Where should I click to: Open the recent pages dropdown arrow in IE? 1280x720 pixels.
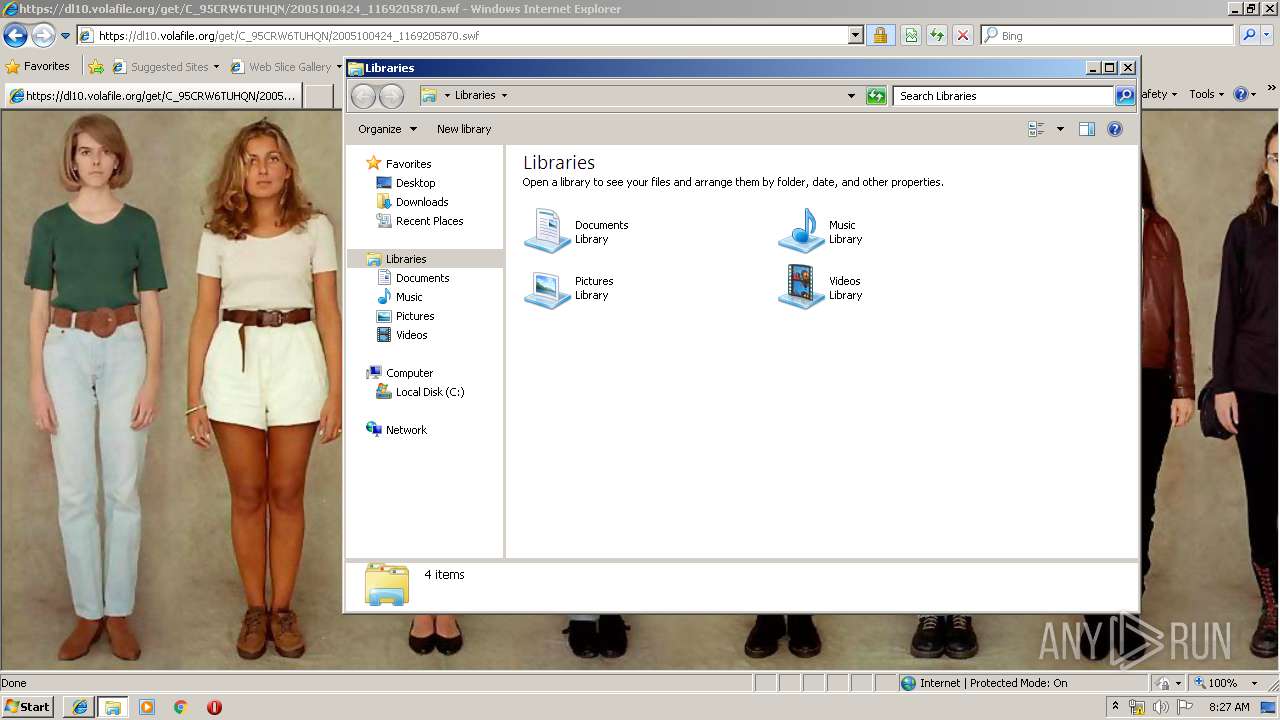(x=65, y=36)
